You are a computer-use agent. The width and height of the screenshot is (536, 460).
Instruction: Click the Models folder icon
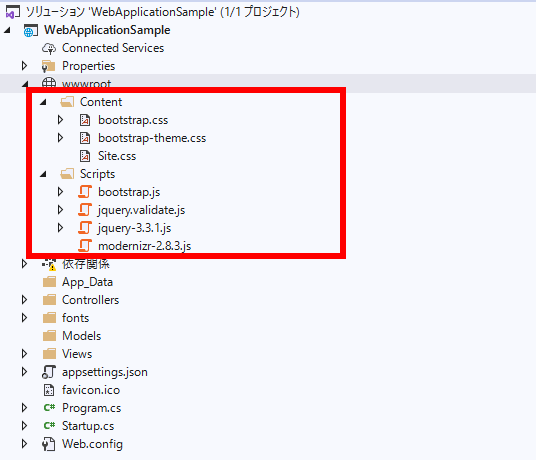50,336
